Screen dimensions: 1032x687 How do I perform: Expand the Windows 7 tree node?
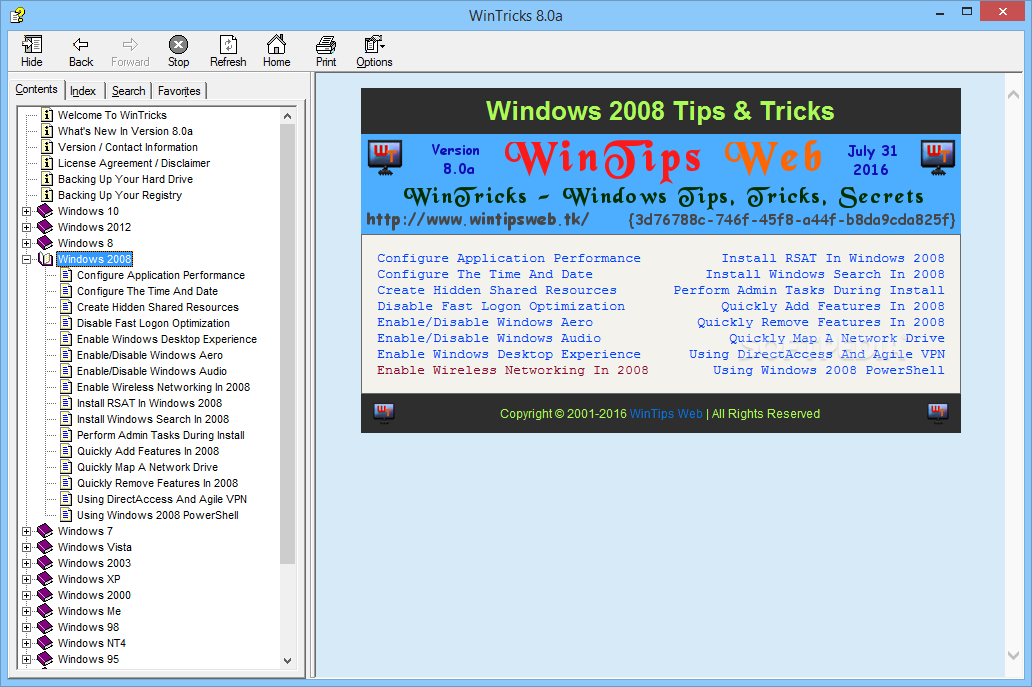[26, 531]
